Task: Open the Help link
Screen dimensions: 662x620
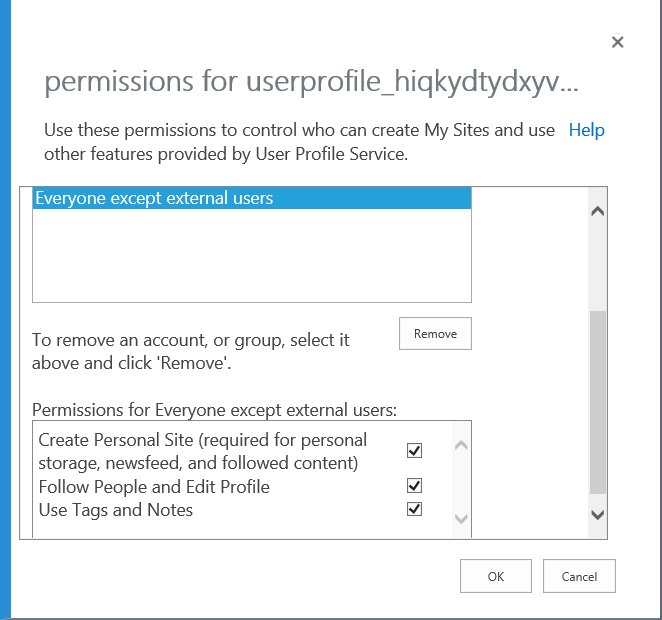Action: point(586,130)
